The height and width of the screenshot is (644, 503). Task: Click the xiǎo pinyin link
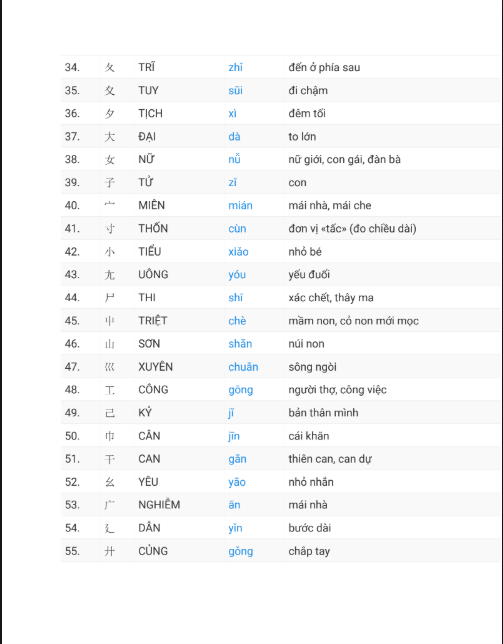click(238, 251)
